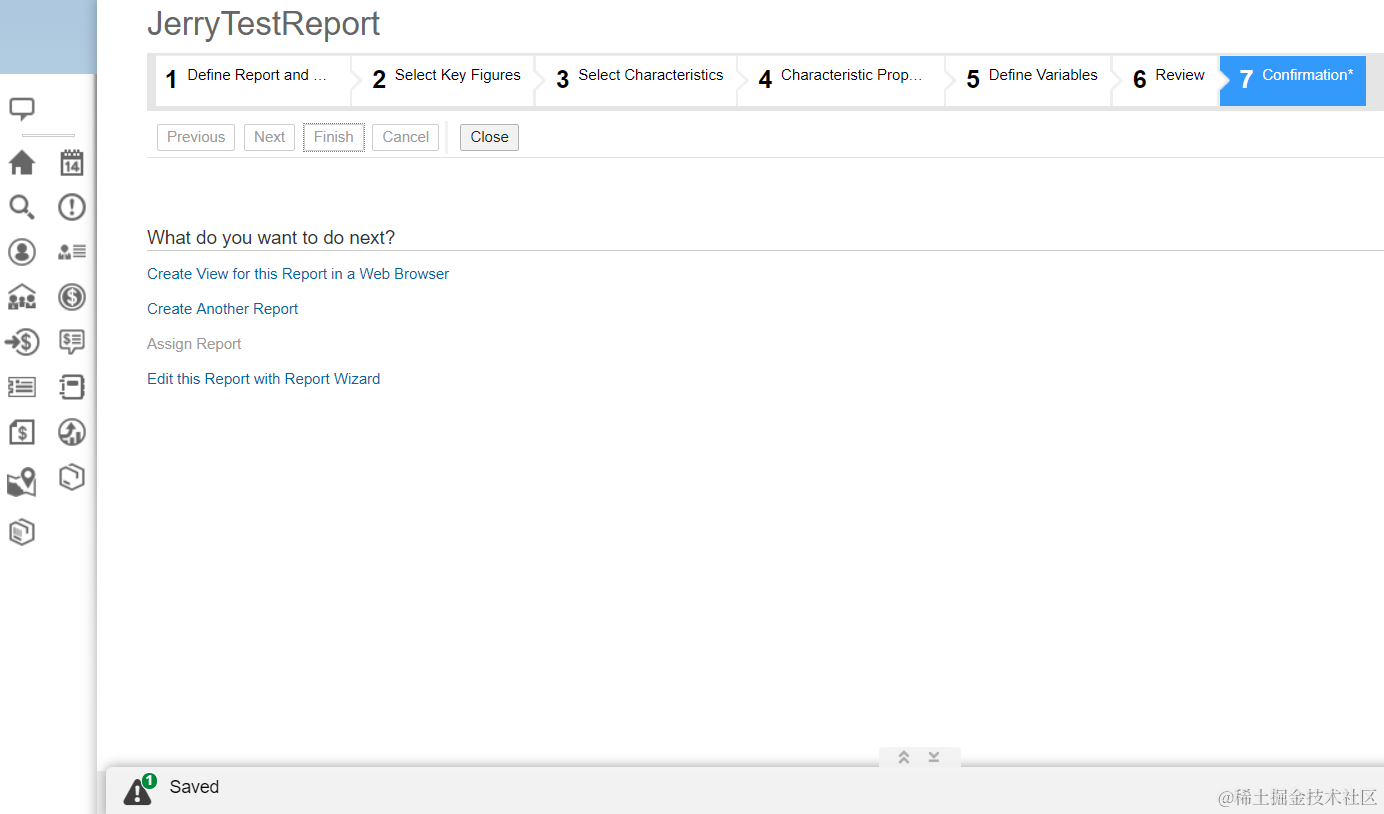Go to step 4 Characteristic Properties
Viewport: 1384px width, 814px height.
(x=840, y=80)
